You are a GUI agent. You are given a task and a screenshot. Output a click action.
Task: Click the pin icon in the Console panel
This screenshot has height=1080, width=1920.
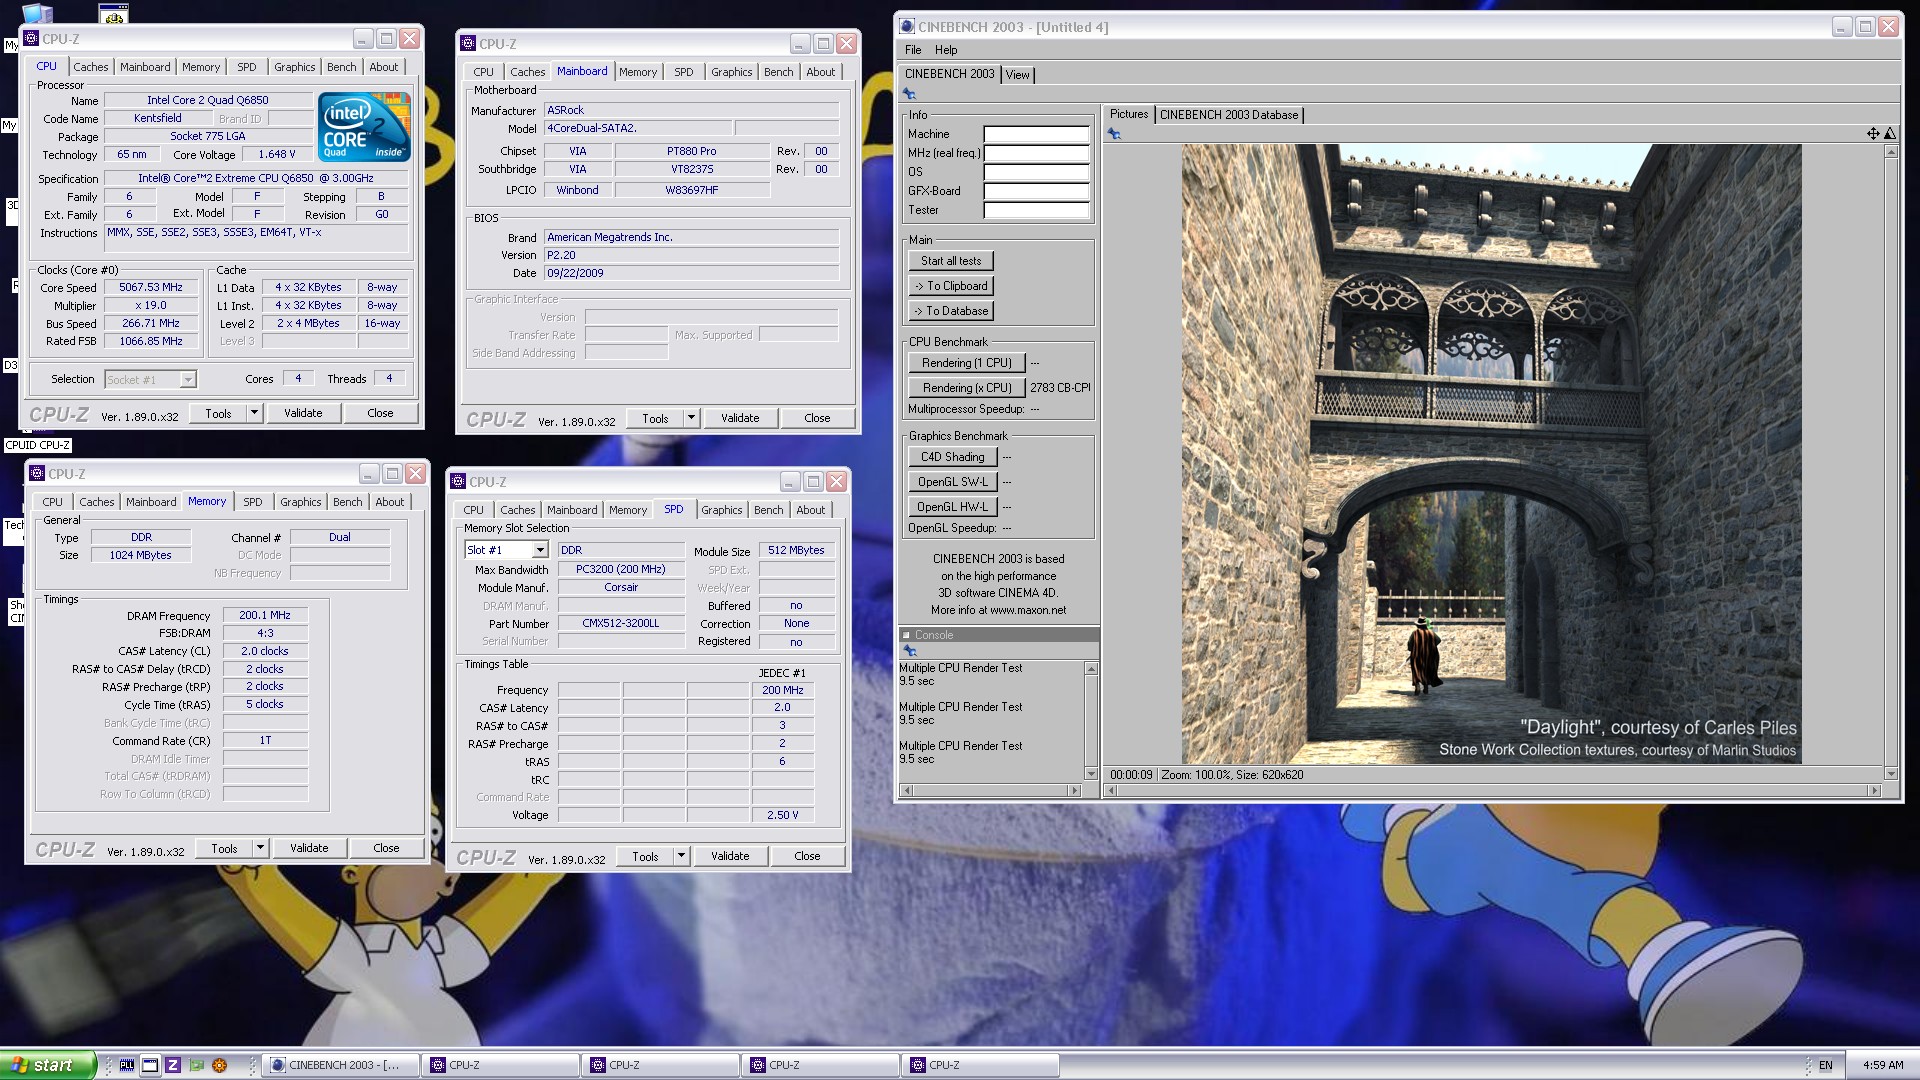coord(910,651)
